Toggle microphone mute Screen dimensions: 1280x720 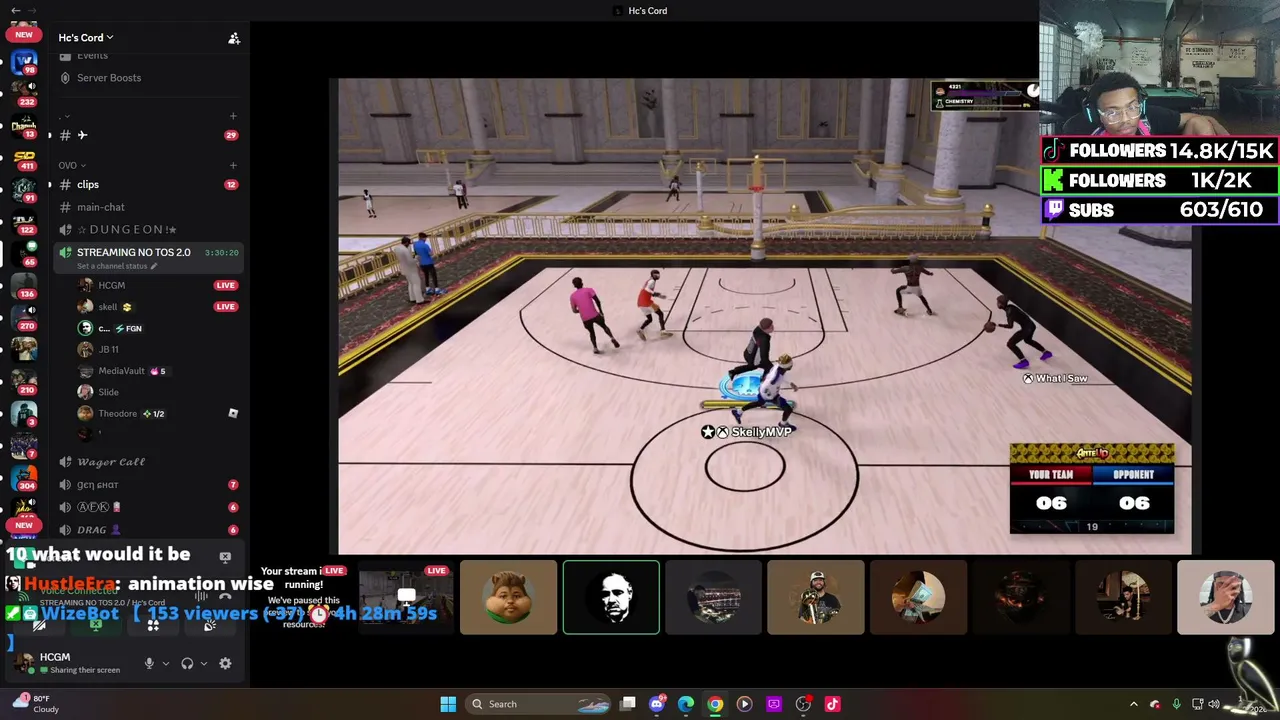pos(149,663)
